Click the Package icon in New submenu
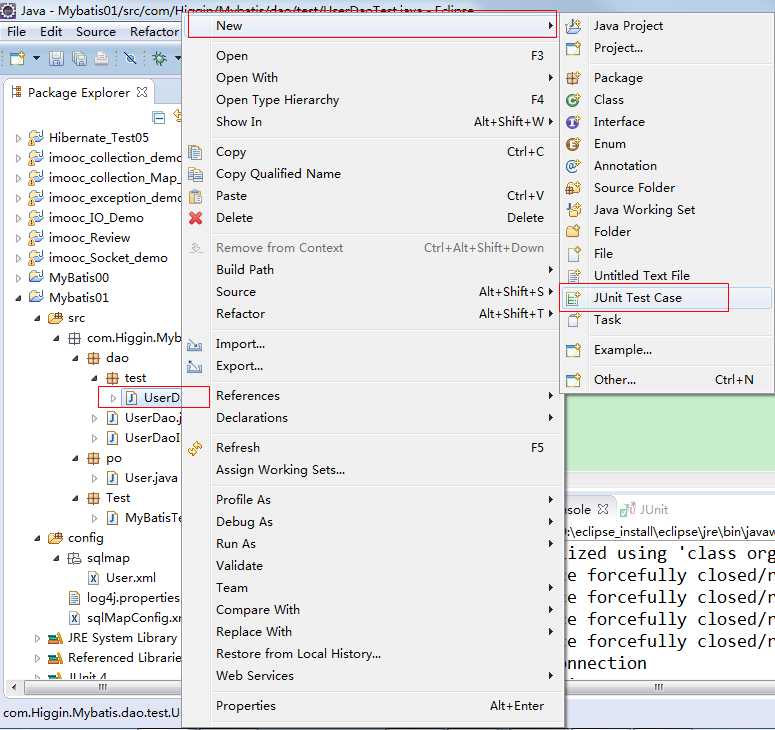Screen dimensions: 775x730 coord(573,78)
